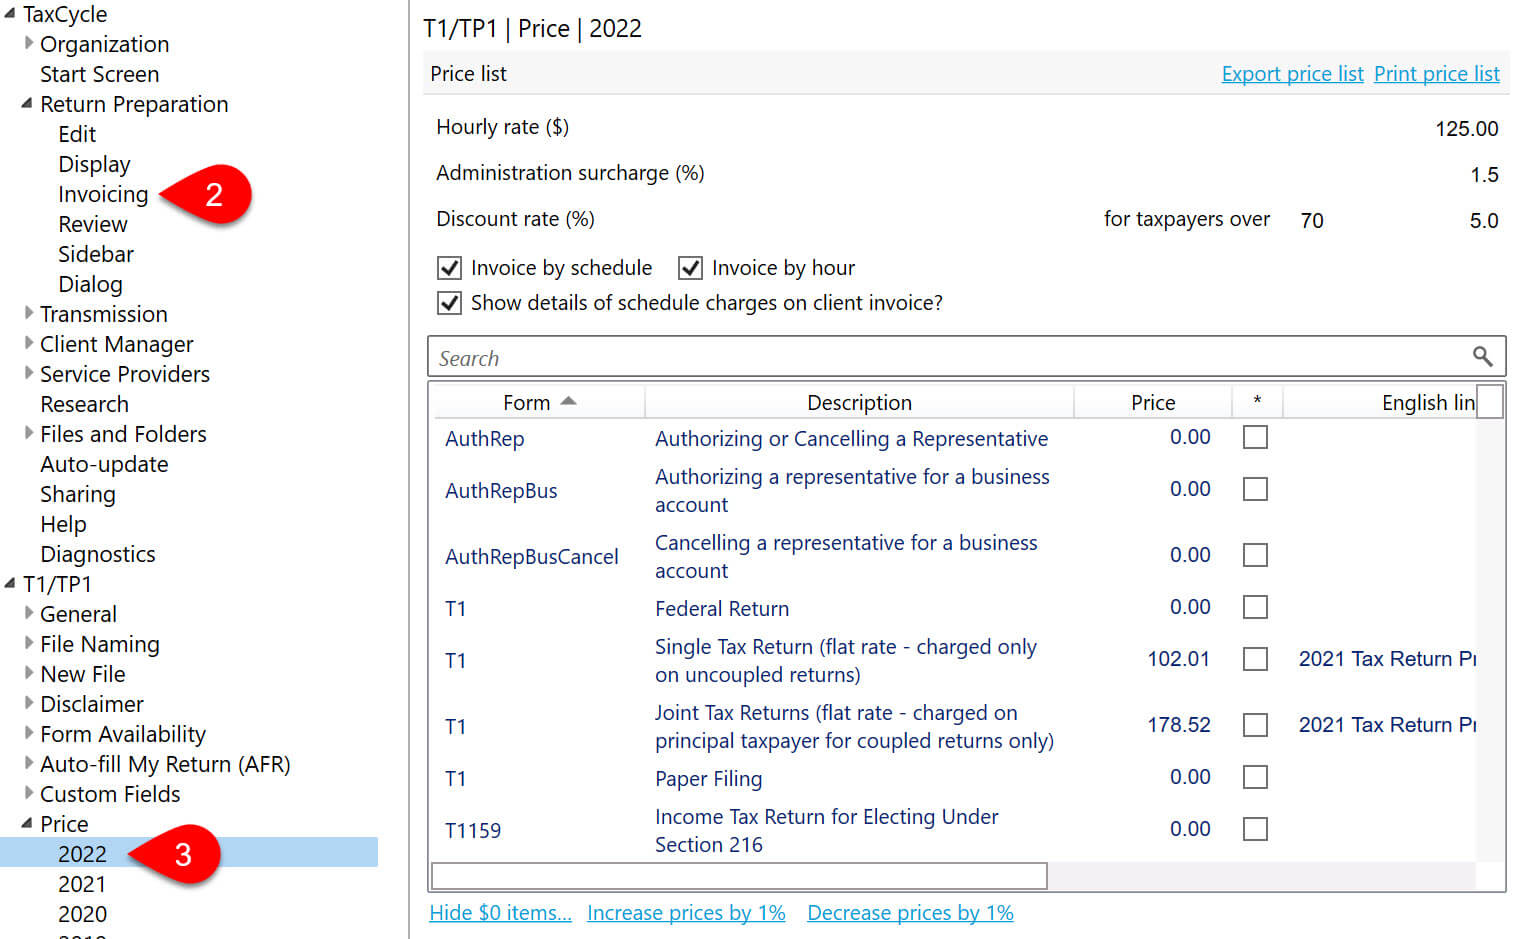Image resolution: width=1518 pixels, height=939 pixels.
Task: Collapse the T1/TP1 tree node
Action: tap(10, 583)
